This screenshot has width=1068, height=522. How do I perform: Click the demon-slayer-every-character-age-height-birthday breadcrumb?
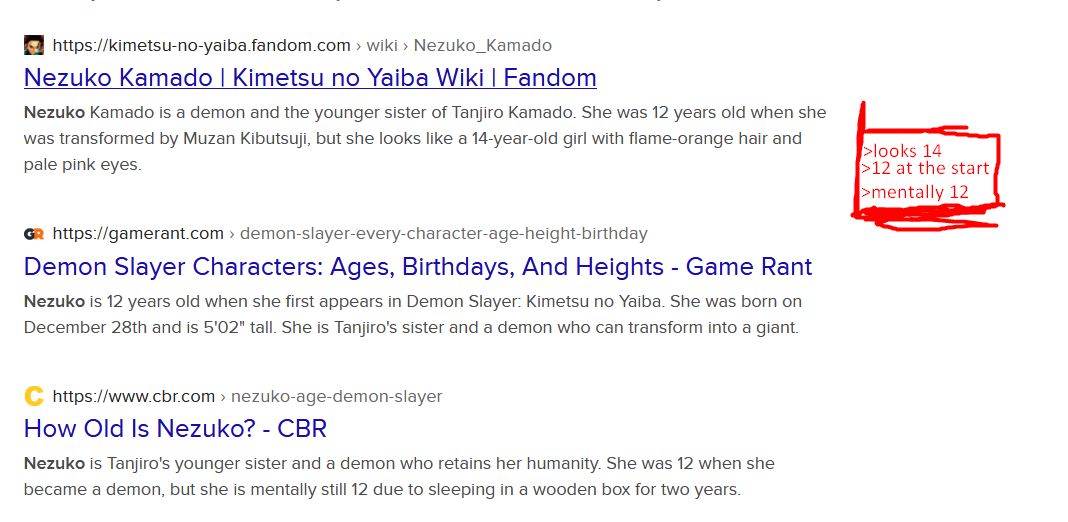click(x=443, y=233)
